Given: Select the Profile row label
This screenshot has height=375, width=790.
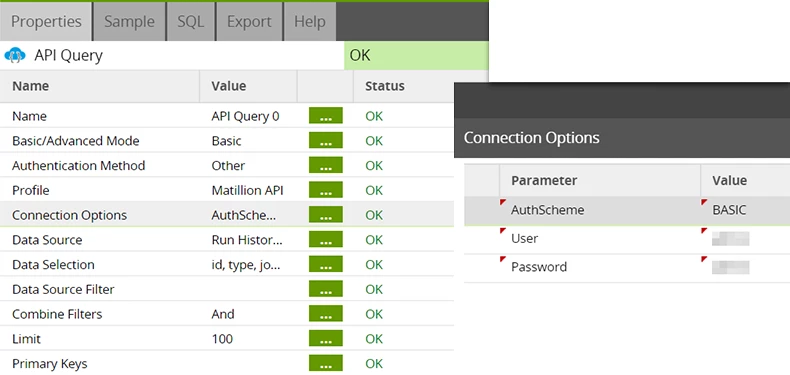Looking at the screenshot, I should (x=31, y=191).
